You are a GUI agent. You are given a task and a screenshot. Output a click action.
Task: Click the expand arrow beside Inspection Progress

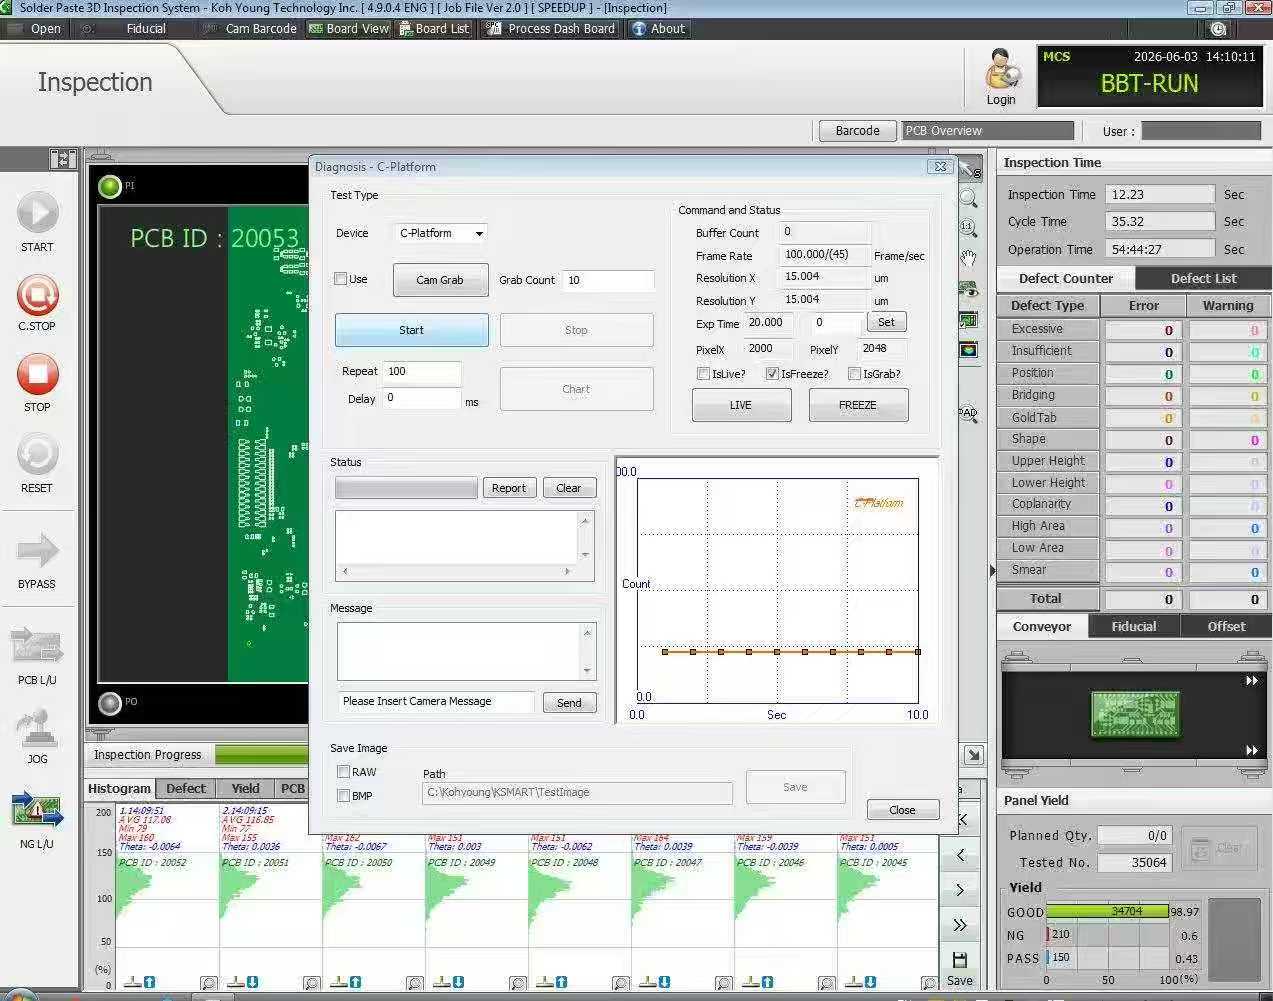click(x=974, y=755)
